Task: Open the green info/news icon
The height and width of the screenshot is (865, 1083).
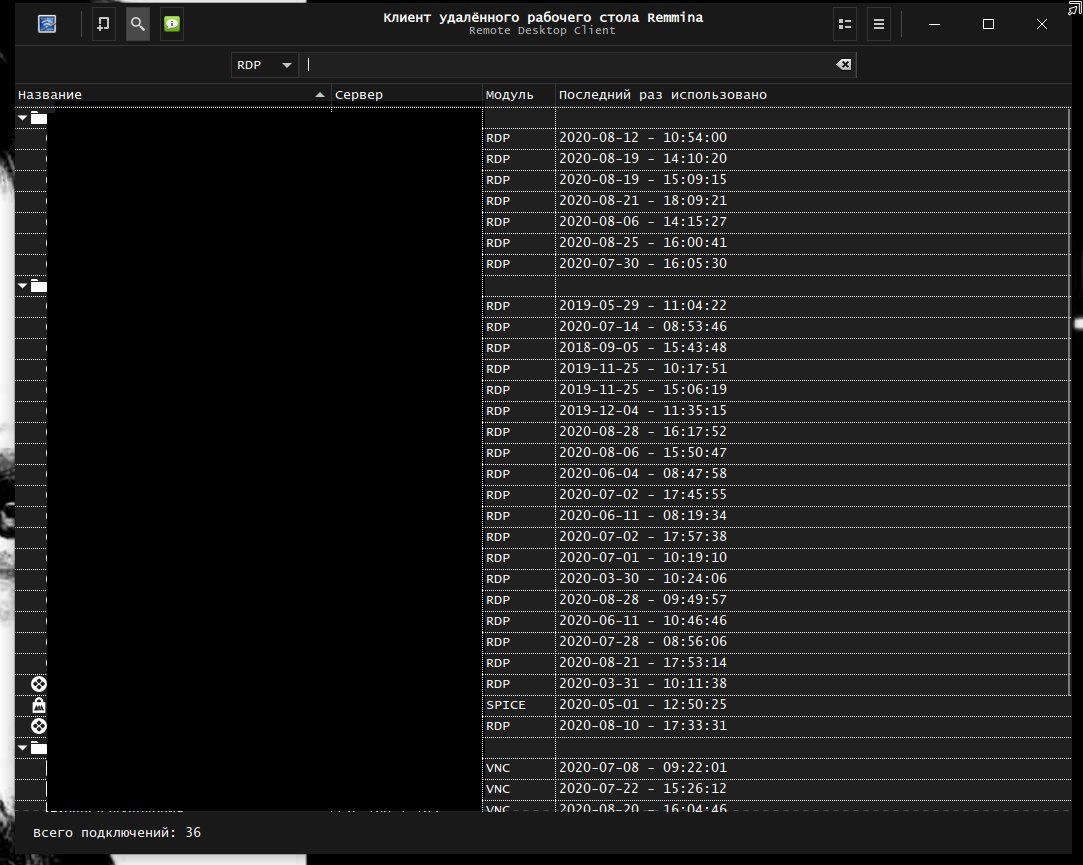Action: click(x=172, y=24)
